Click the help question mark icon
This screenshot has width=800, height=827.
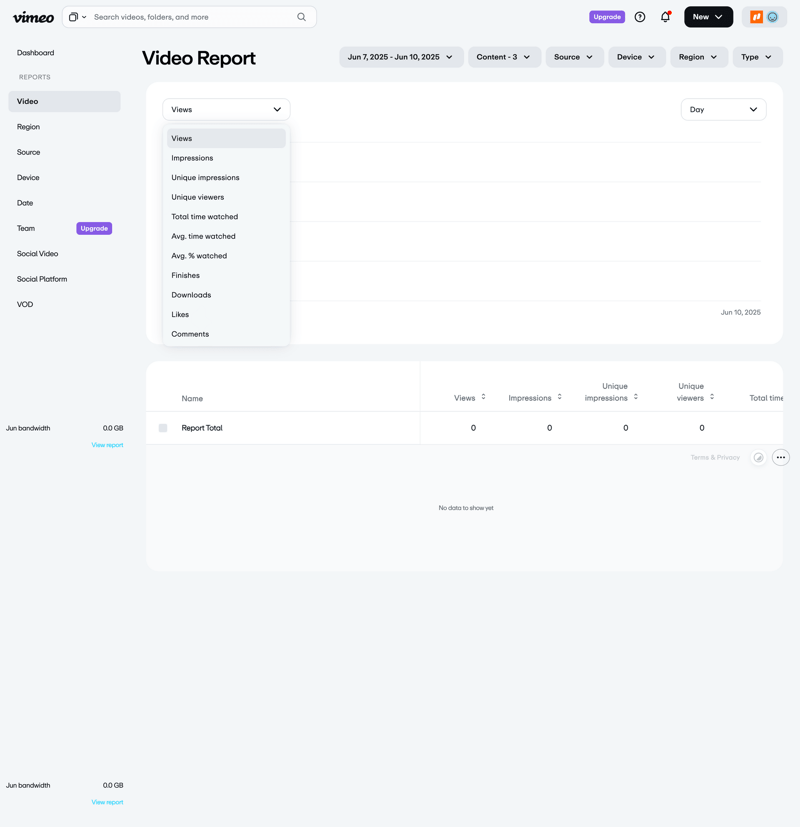(x=640, y=17)
